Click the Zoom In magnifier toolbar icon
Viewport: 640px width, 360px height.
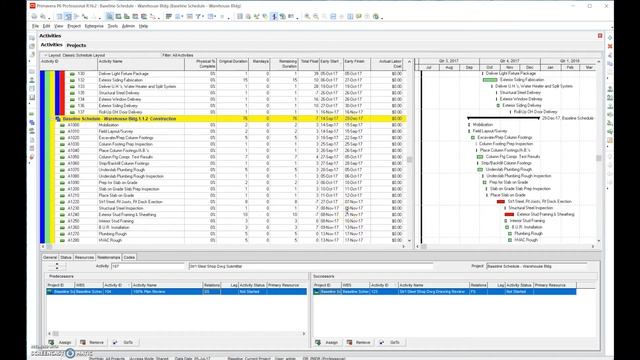(x=307, y=17)
